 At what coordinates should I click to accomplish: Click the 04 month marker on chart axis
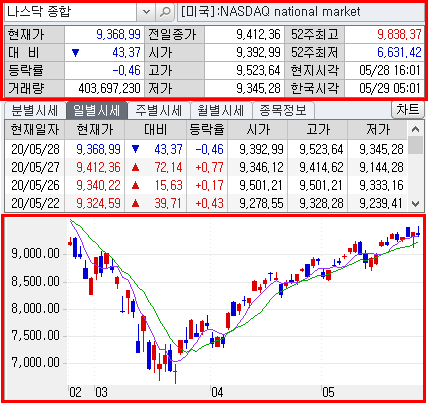(217, 392)
